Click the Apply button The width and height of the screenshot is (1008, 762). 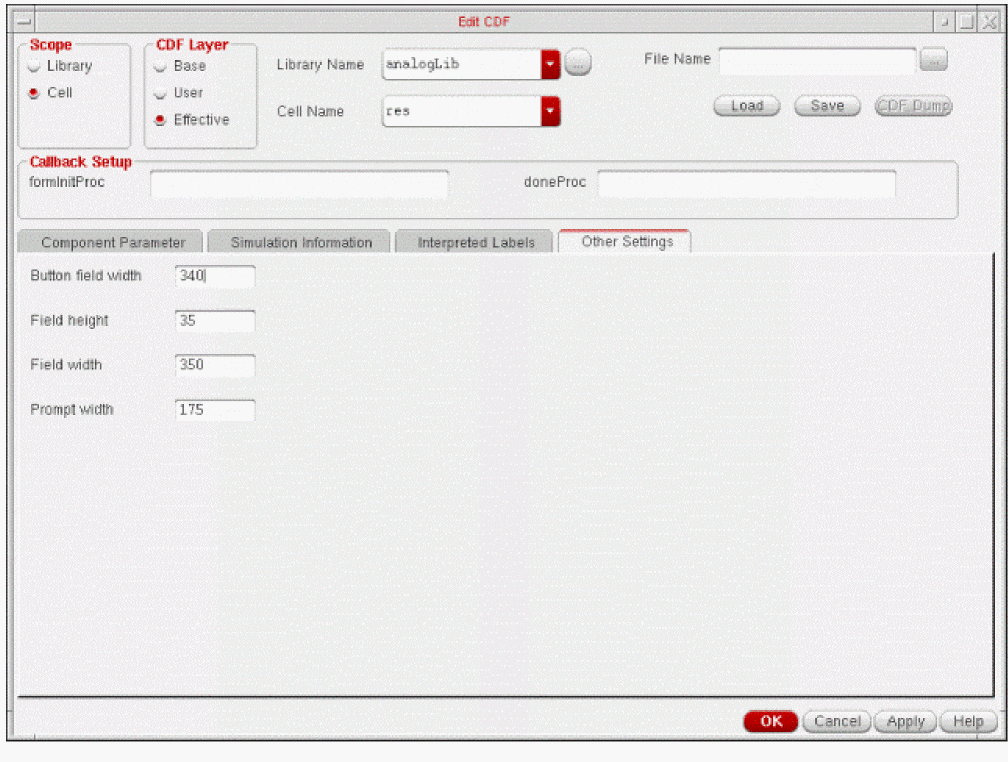click(906, 721)
